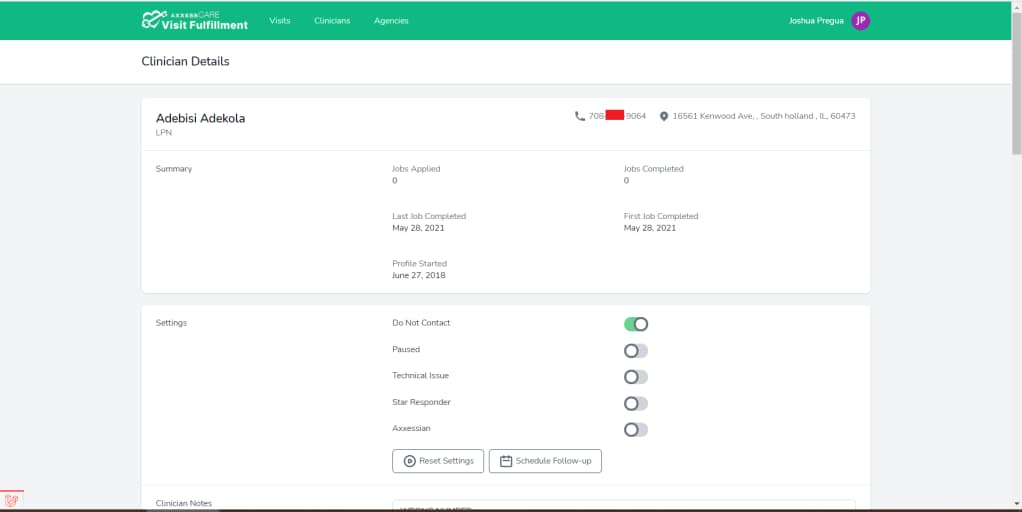Go to the Clinicians page
Viewport: 1022px width, 512px height.
(x=332, y=21)
